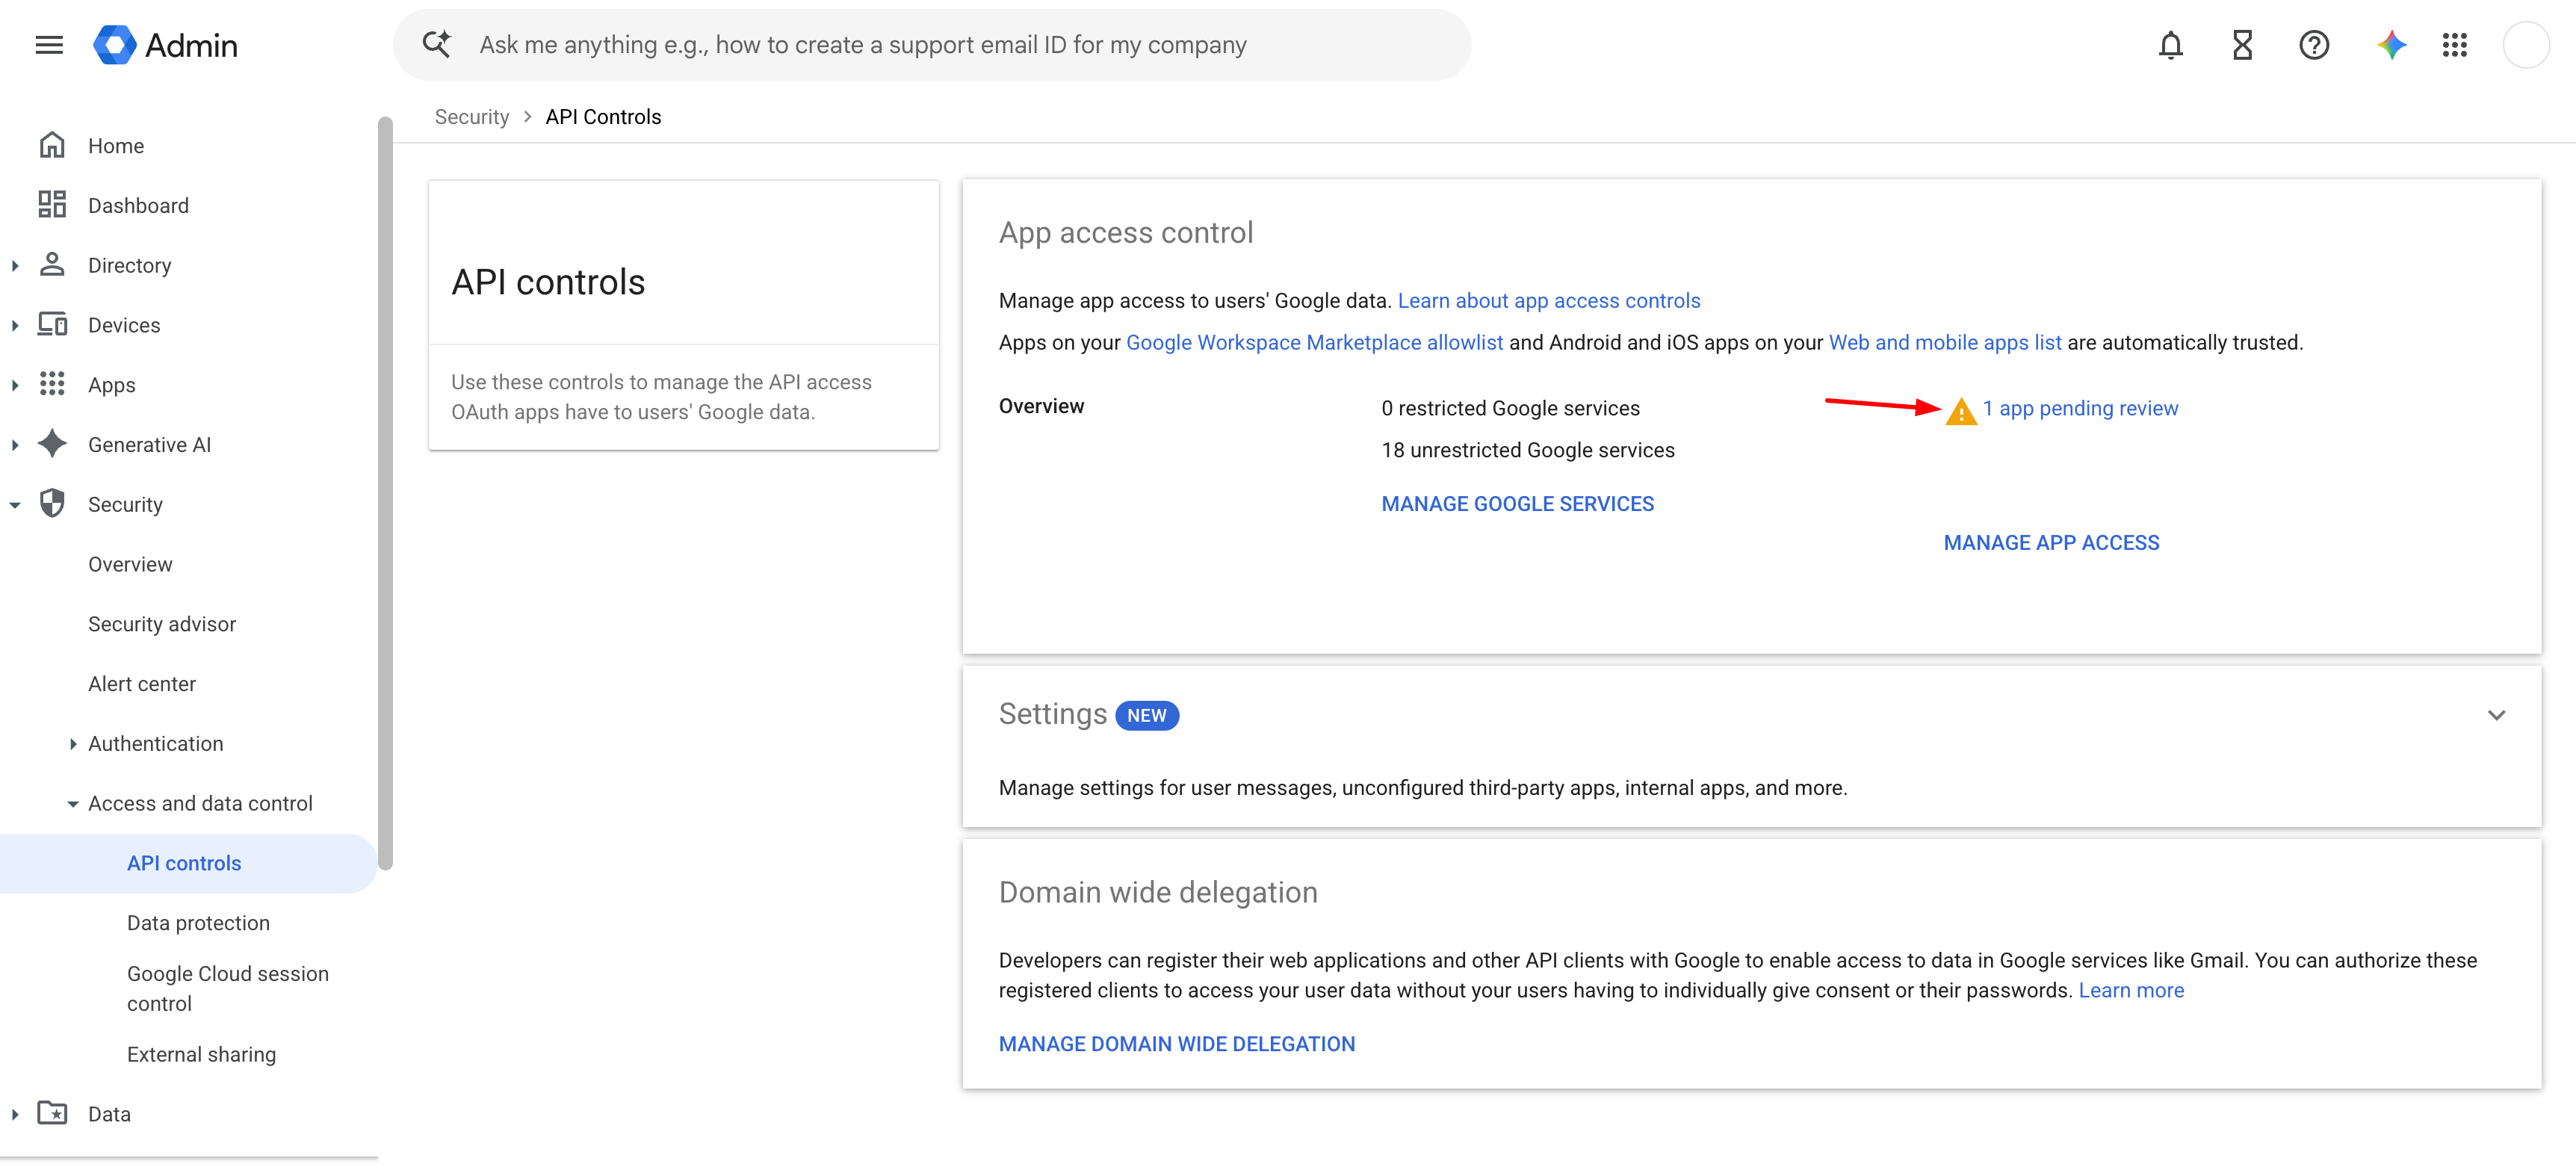The width and height of the screenshot is (2576, 1170).
Task: Click API Controls in the breadcrumb
Action: (603, 117)
